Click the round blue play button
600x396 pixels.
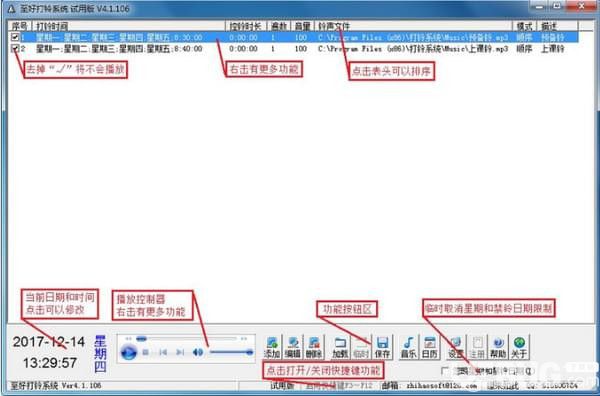(x=129, y=352)
